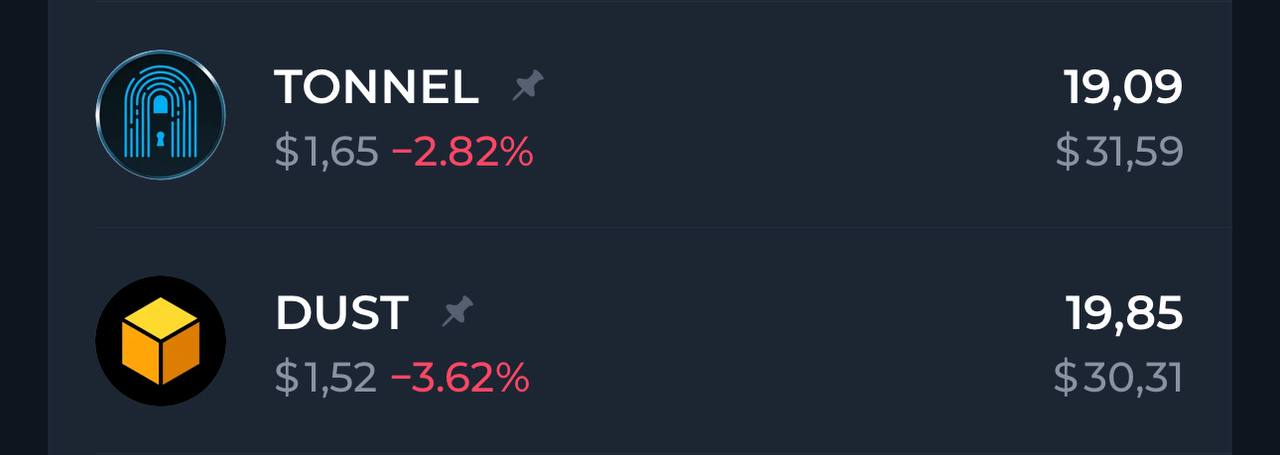Tap TONNEL balance 19,09
This screenshot has height=455, width=1280.
1123,88
